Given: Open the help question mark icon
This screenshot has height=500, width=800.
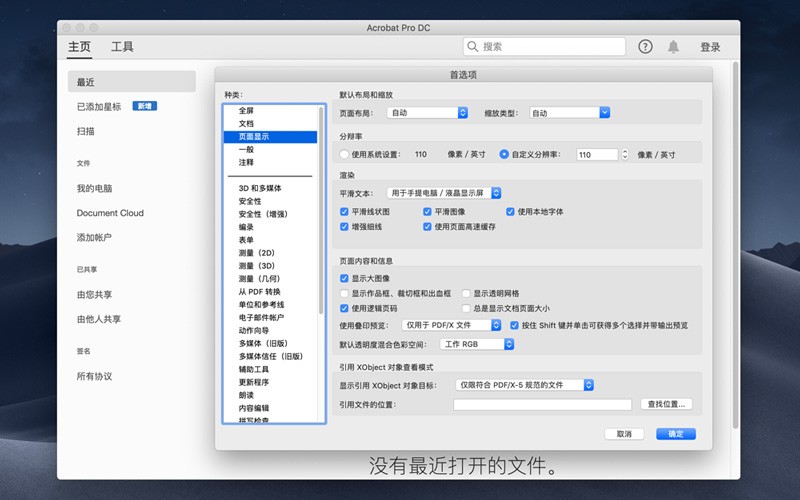Looking at the screenshot, I should 645,47.
